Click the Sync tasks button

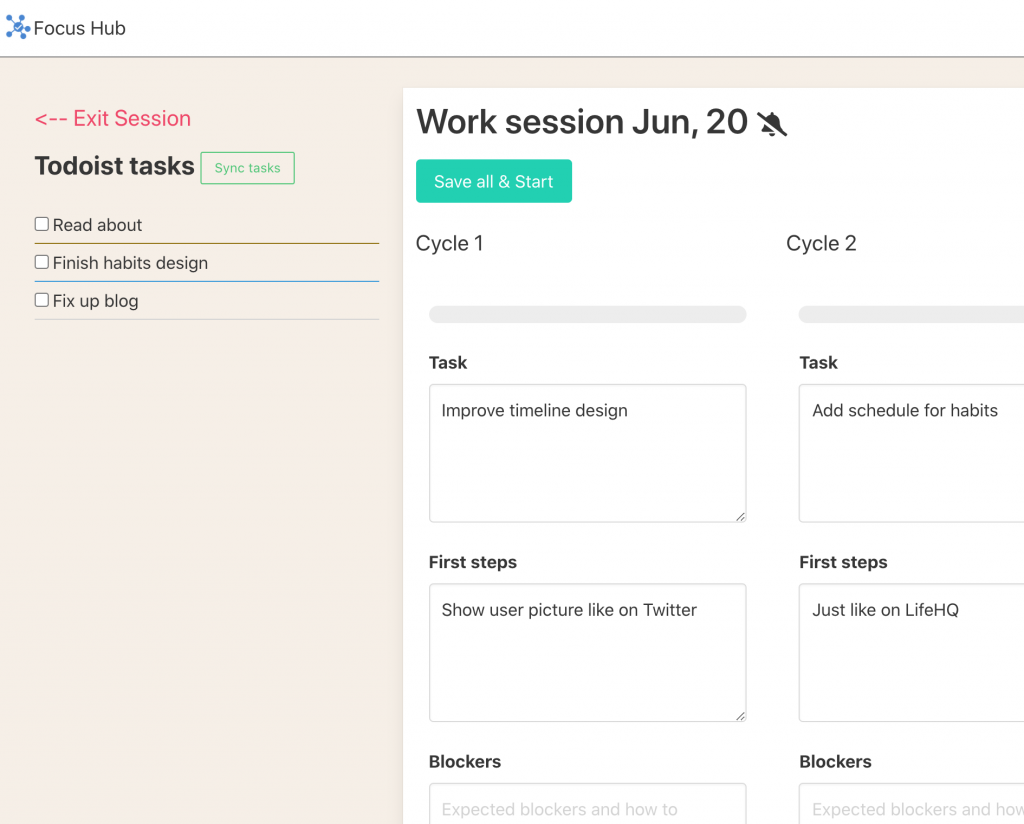tap(248, 168)
